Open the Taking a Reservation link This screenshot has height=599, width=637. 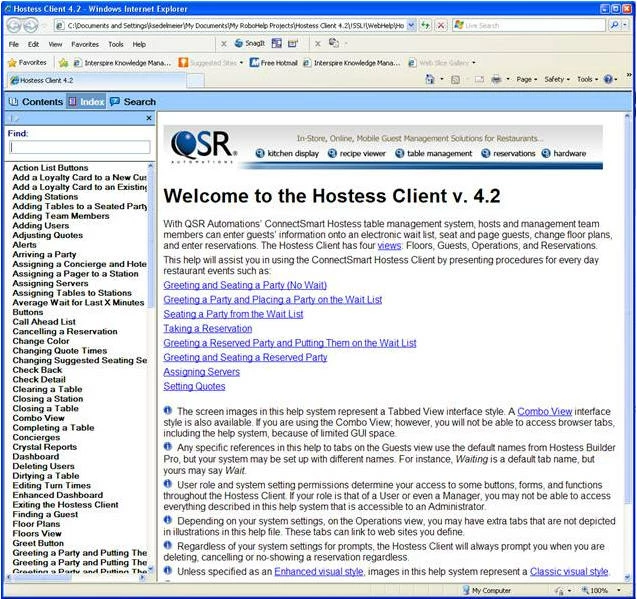208,329
